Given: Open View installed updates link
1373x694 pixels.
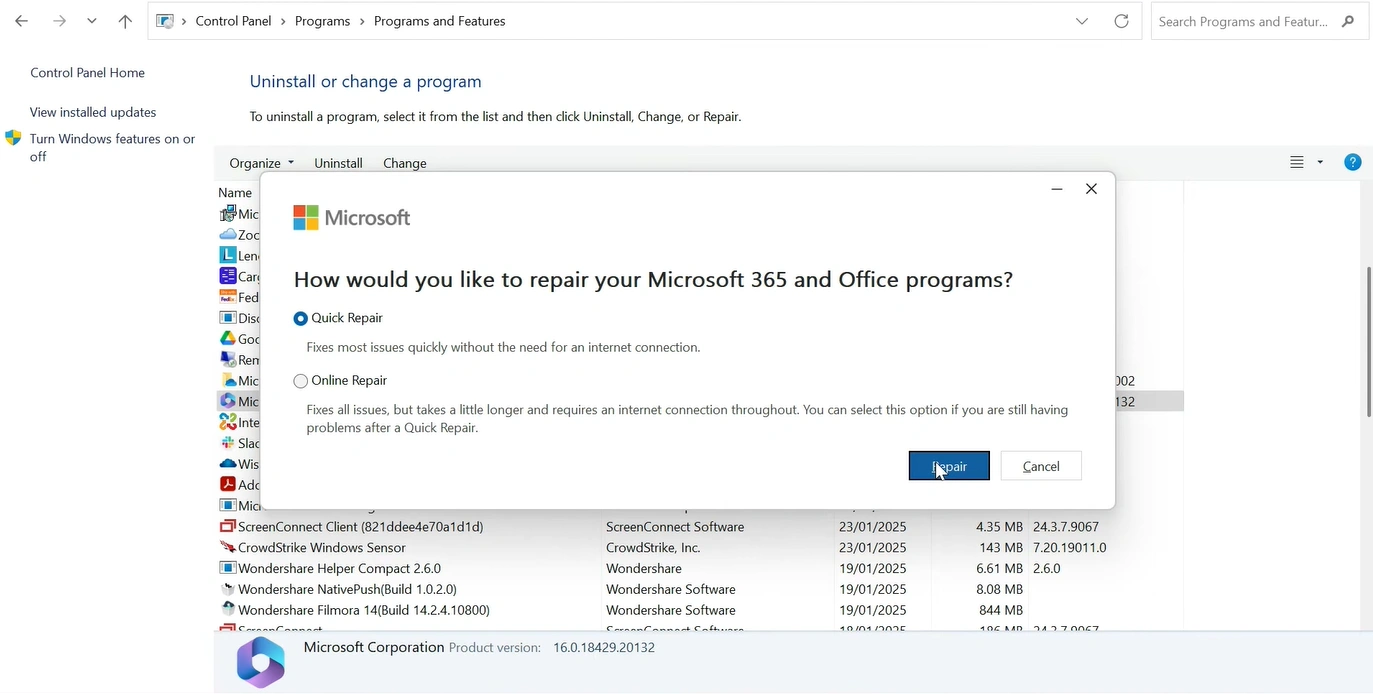Looking at the screenshot, I should [93, 112].
